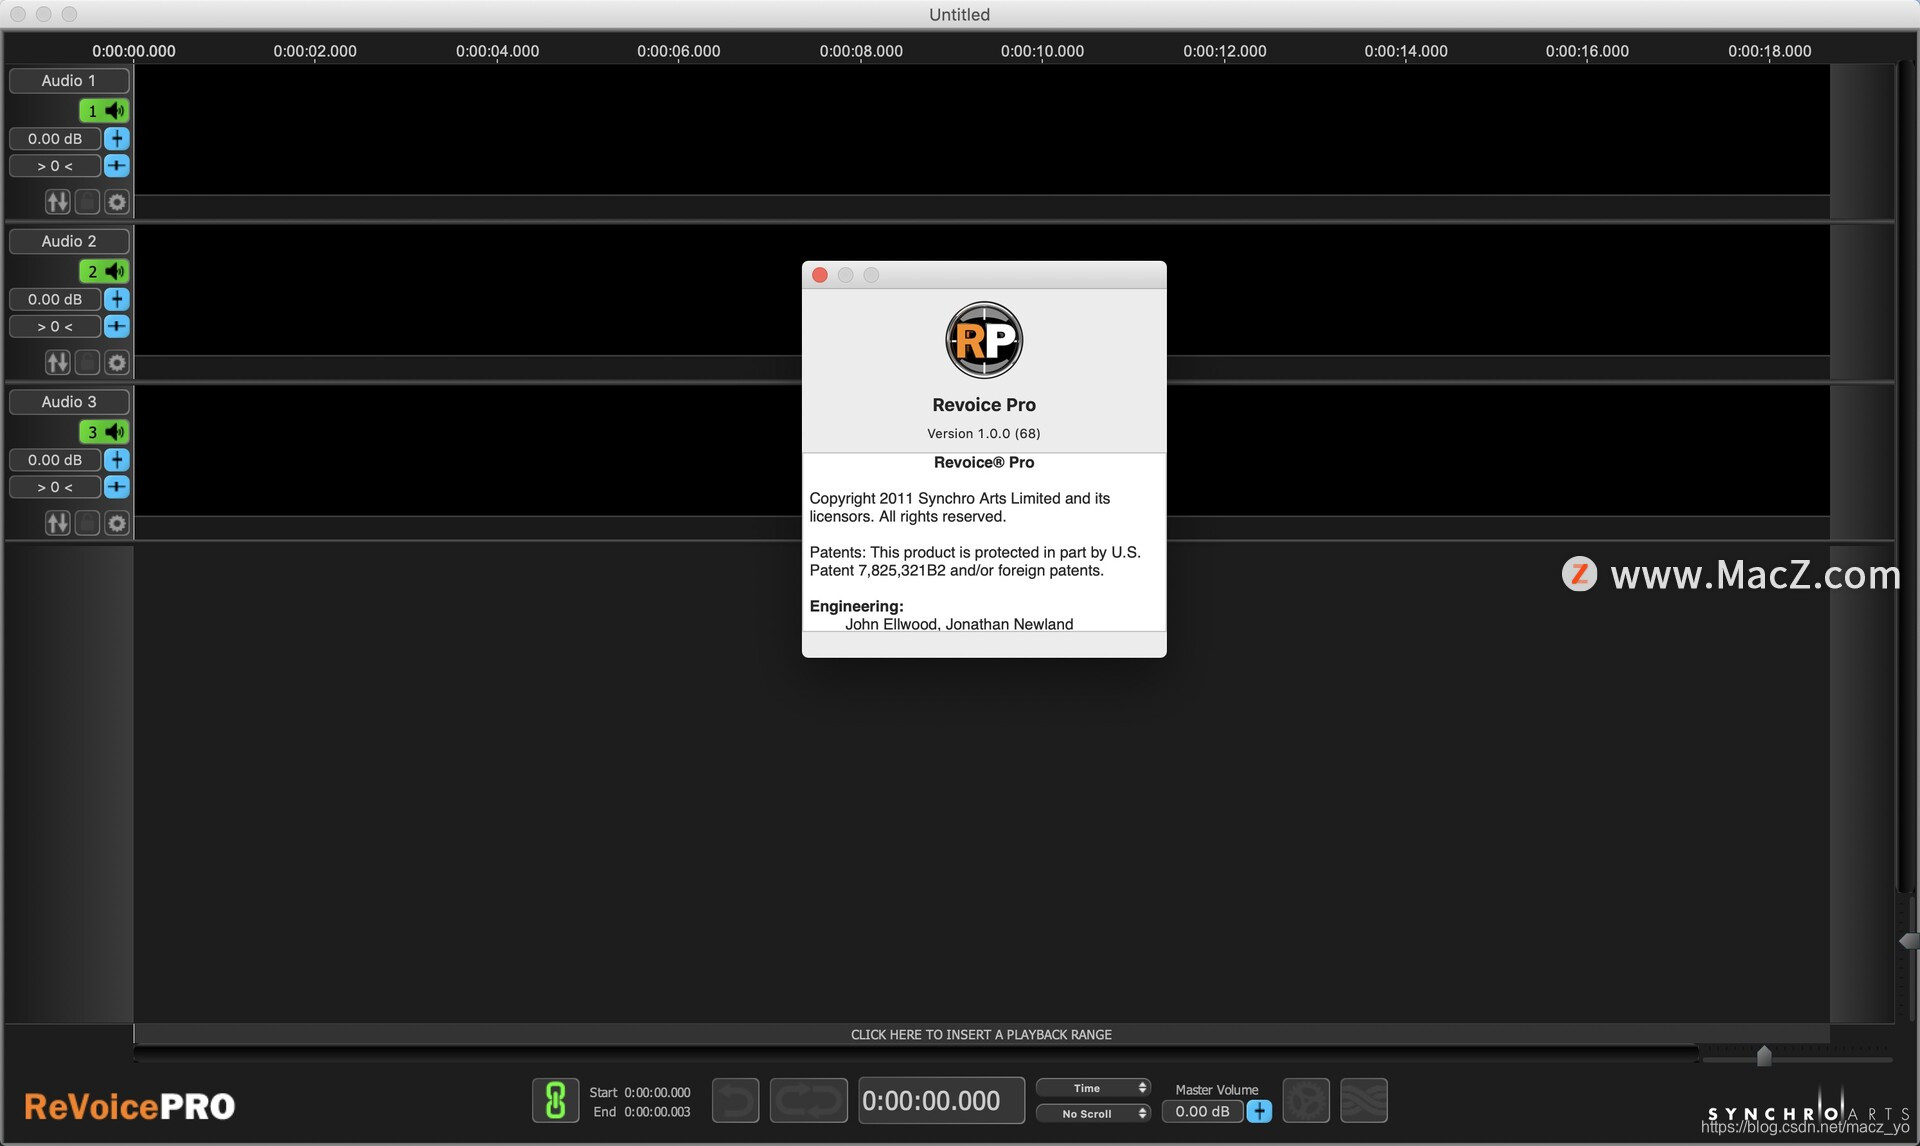1920x1146 pixels.
Task: Click the RP logo in about dialog
Action: point(984,340)
